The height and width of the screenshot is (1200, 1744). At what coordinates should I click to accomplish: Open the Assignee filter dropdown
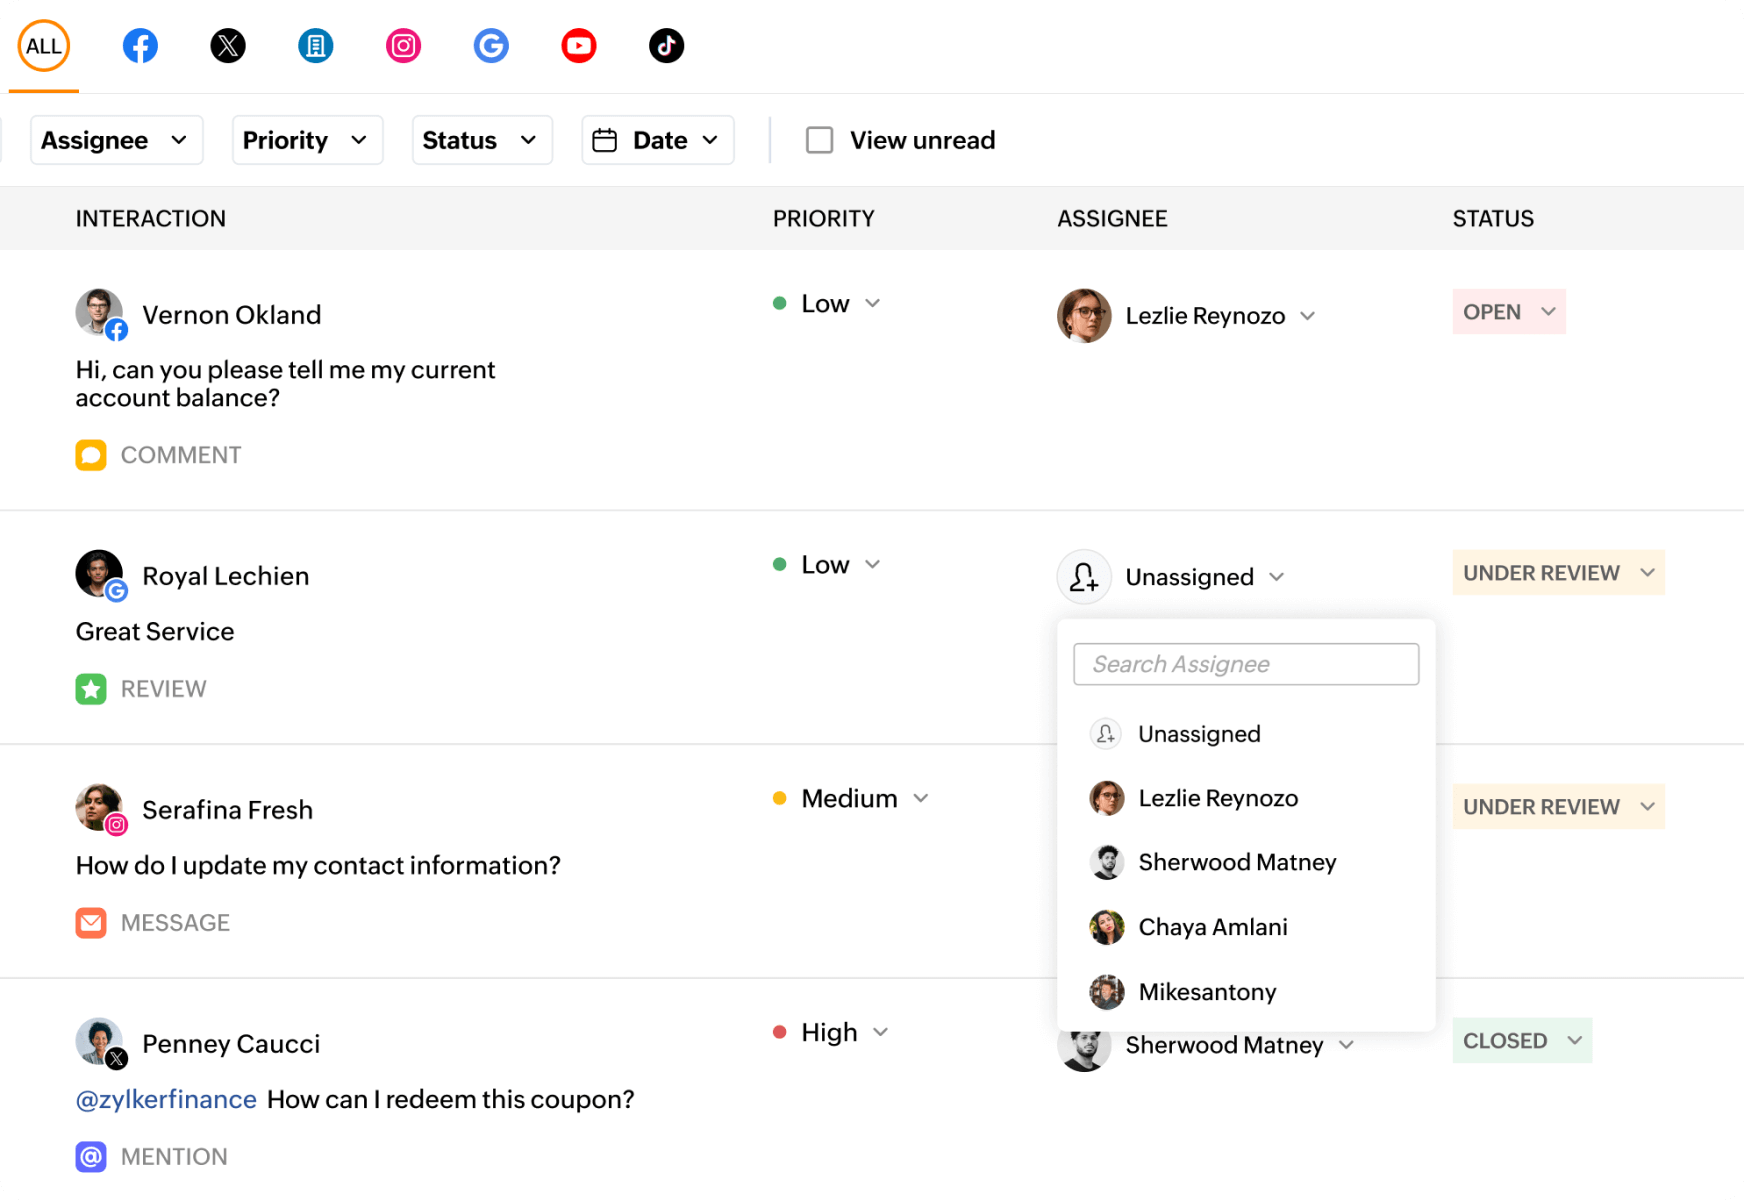coord(116,140)
